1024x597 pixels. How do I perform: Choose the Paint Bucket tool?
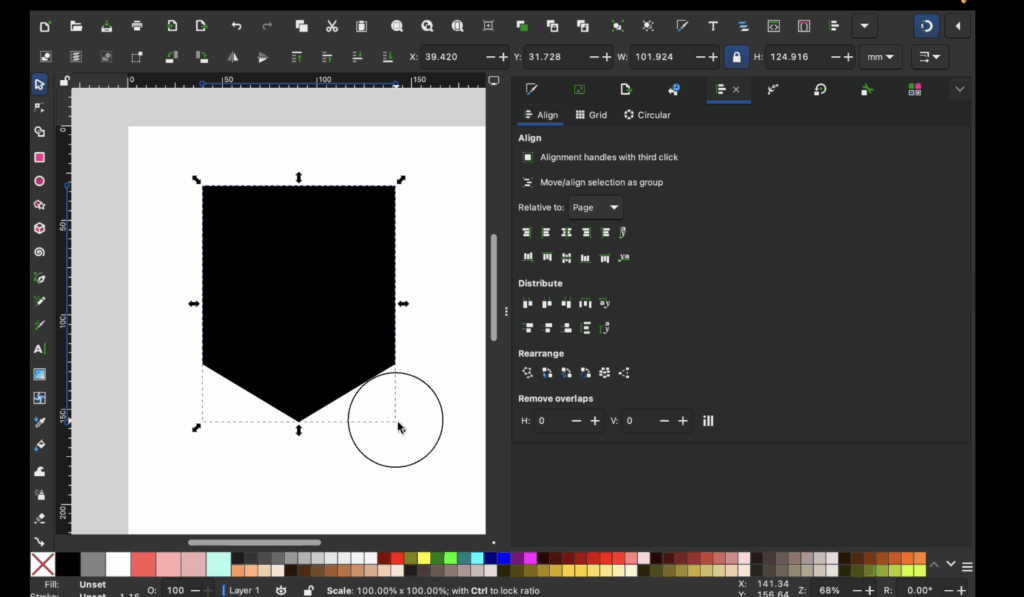(x=39, y=445)
